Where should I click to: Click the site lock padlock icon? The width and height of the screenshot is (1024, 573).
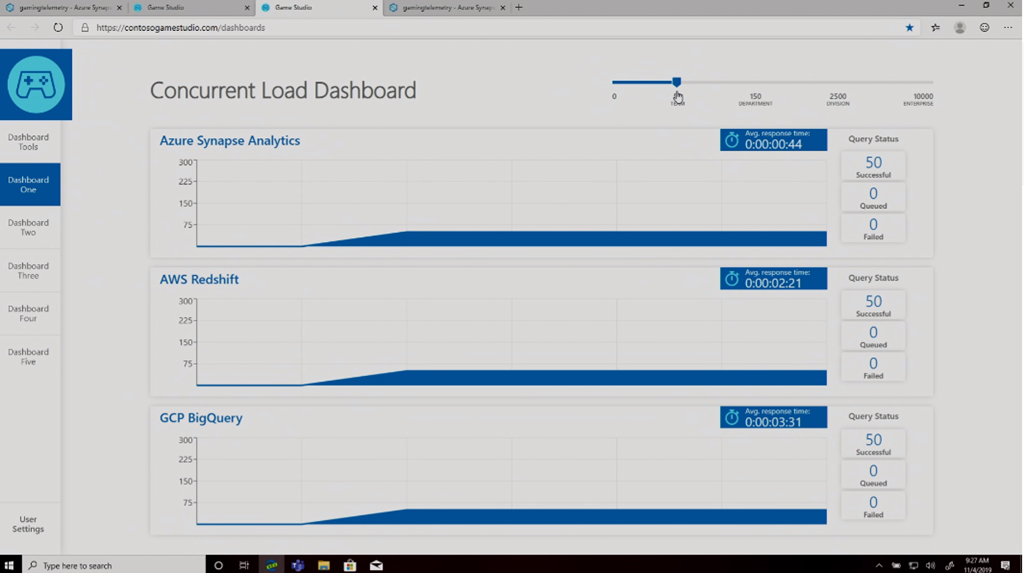(85, 27)
